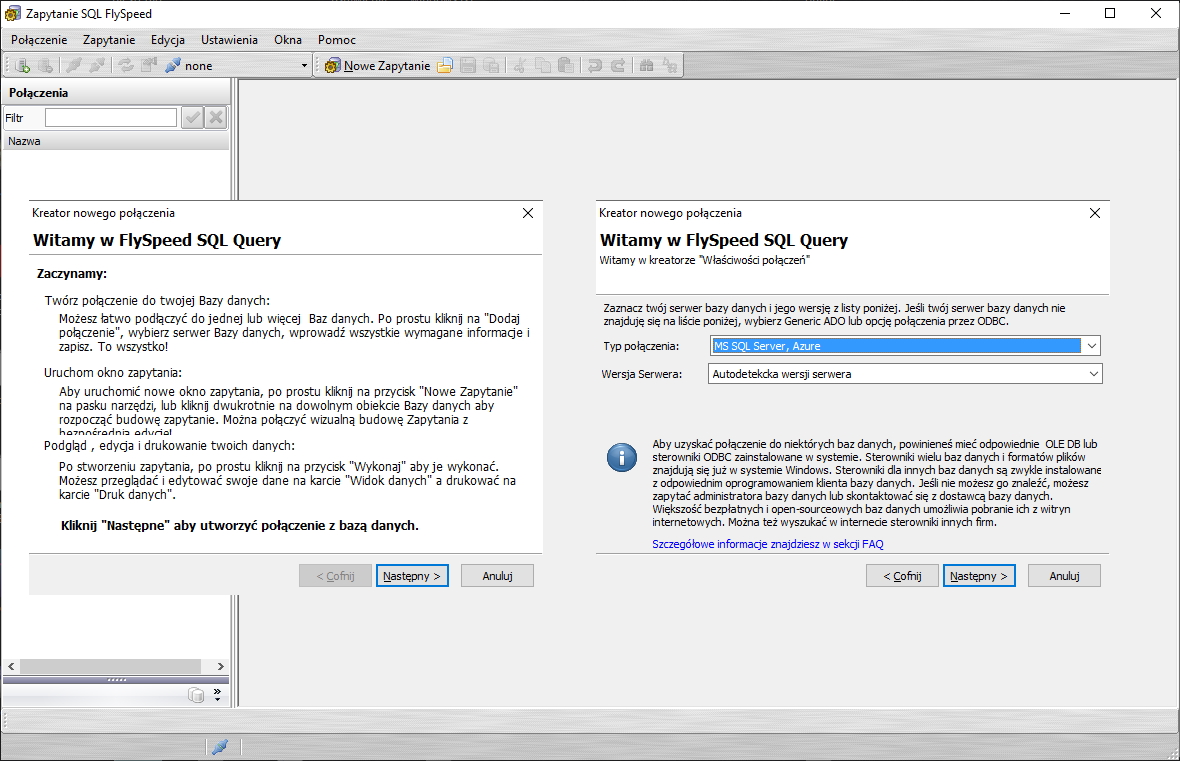Open the Wersja Serwera dropdown
Screen dimensions: 1180x761
pos(1093,373)
